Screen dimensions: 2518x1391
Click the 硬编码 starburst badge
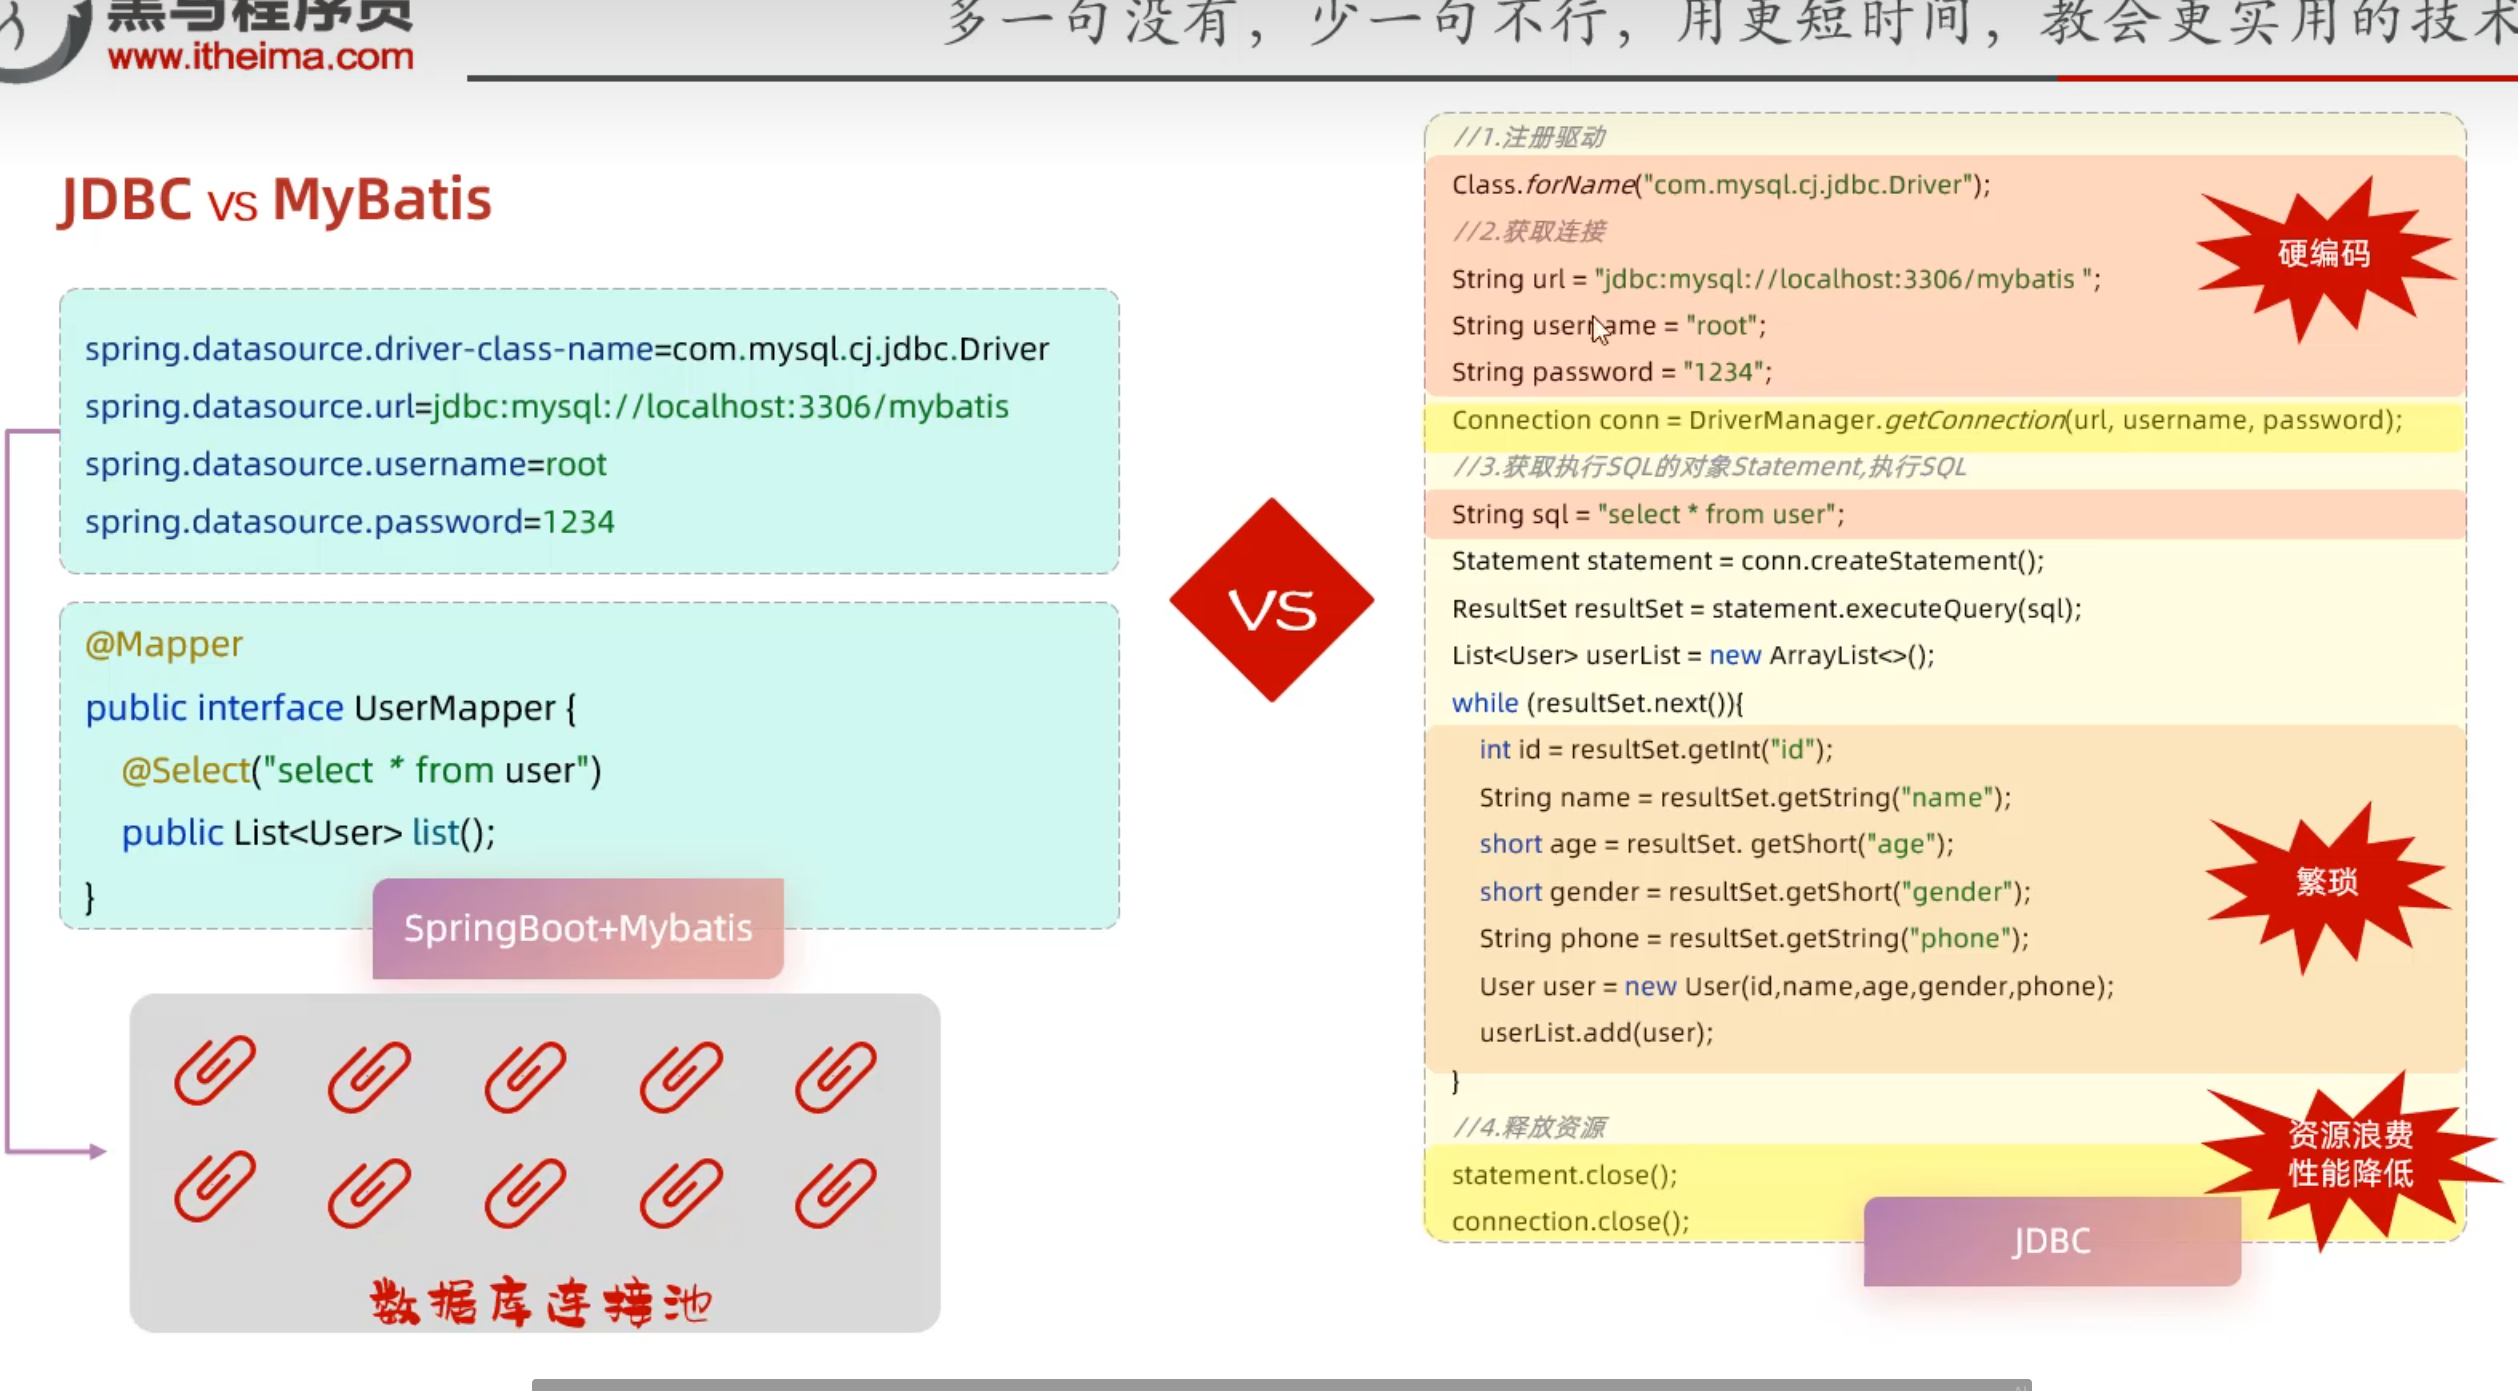coord(2324,257)
